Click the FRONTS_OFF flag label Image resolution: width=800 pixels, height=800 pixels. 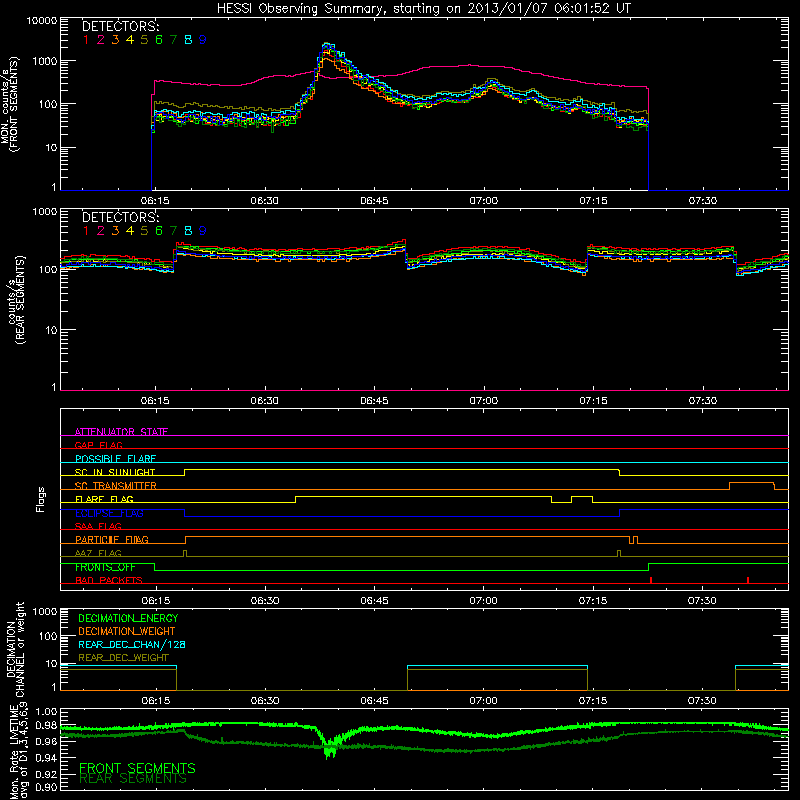pyautogui.click(x=105, y=567)
